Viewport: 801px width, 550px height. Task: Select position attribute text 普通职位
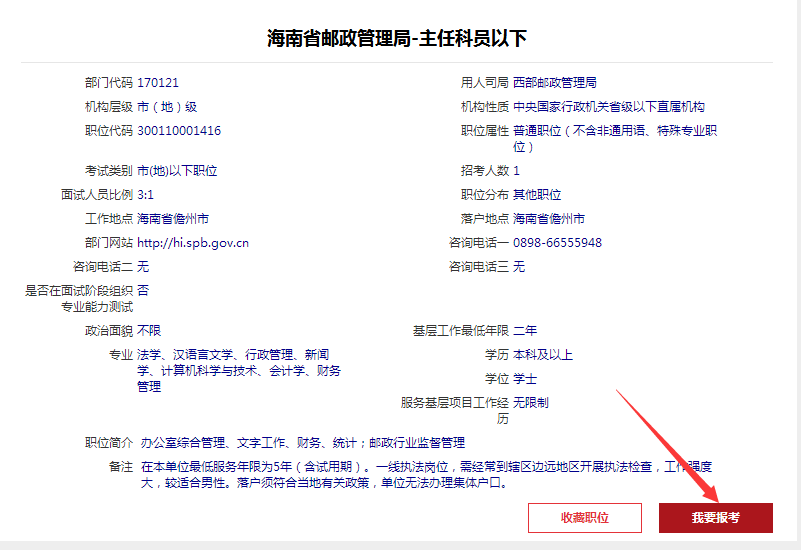click(537, 131)
